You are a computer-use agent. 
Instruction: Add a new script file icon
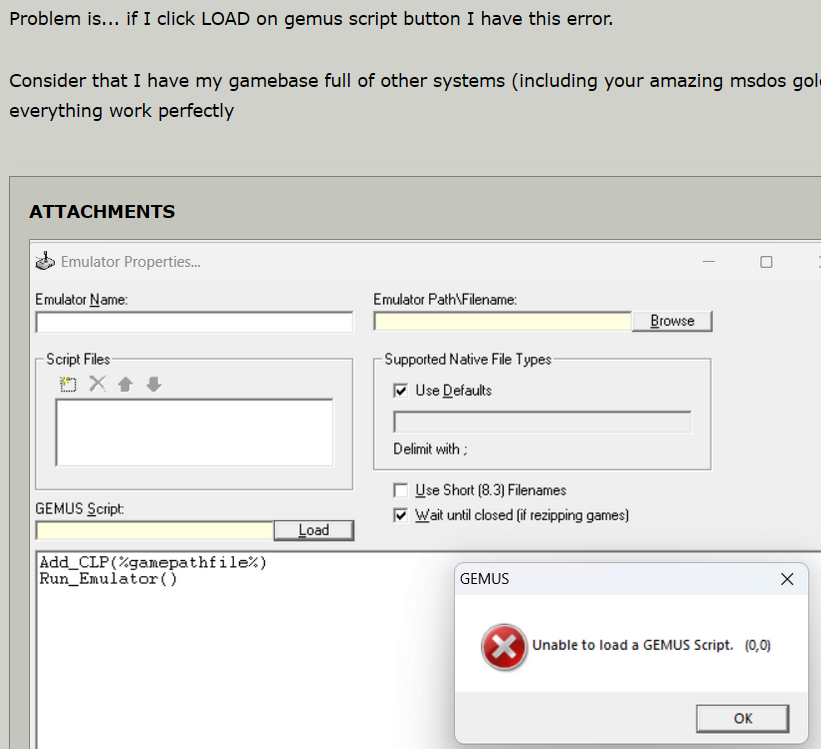click(x=68, y=384)
